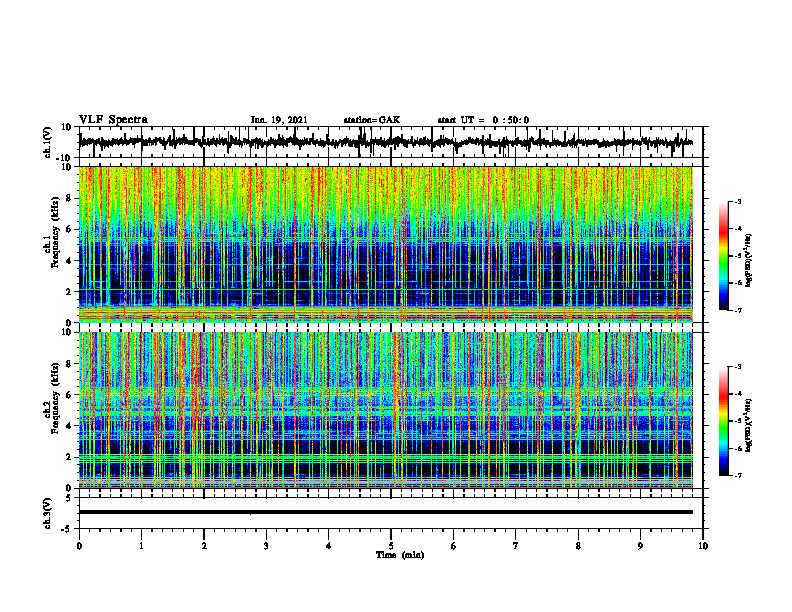792x612 pixels.
Task: Click the "ch.1(V)" y-axis label
Action: pyautogui.click(x=47, y=142)
